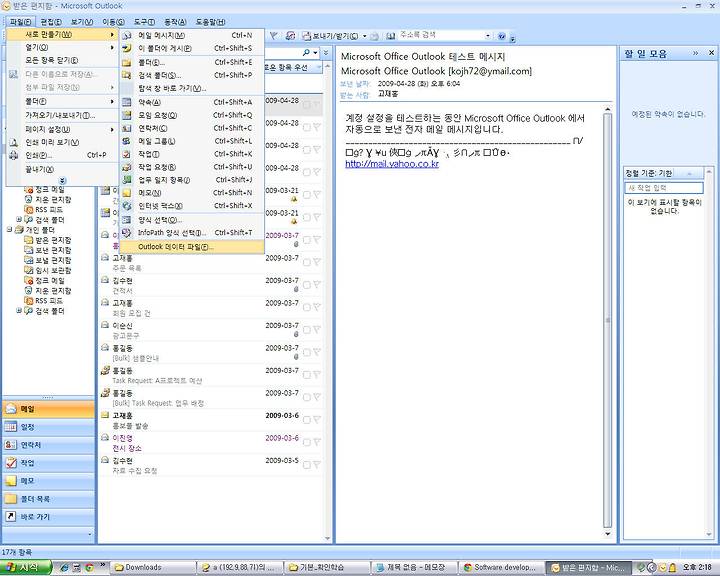Expand the 열기(O) submenu
This screenshot has height=576, width=720.
coord(62,47)
